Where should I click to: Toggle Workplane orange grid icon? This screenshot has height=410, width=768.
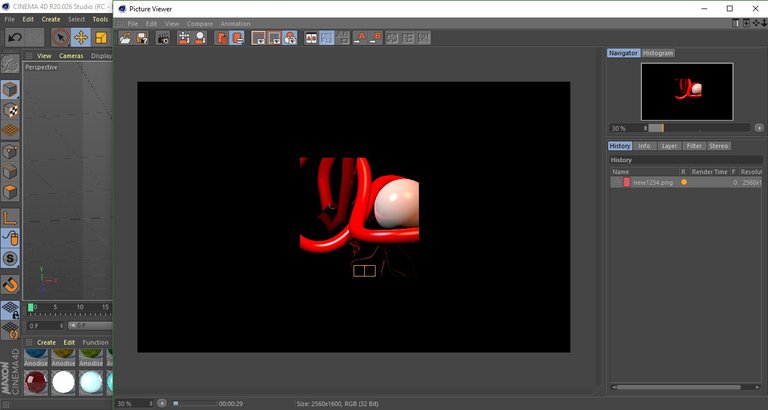pos(10,131)
